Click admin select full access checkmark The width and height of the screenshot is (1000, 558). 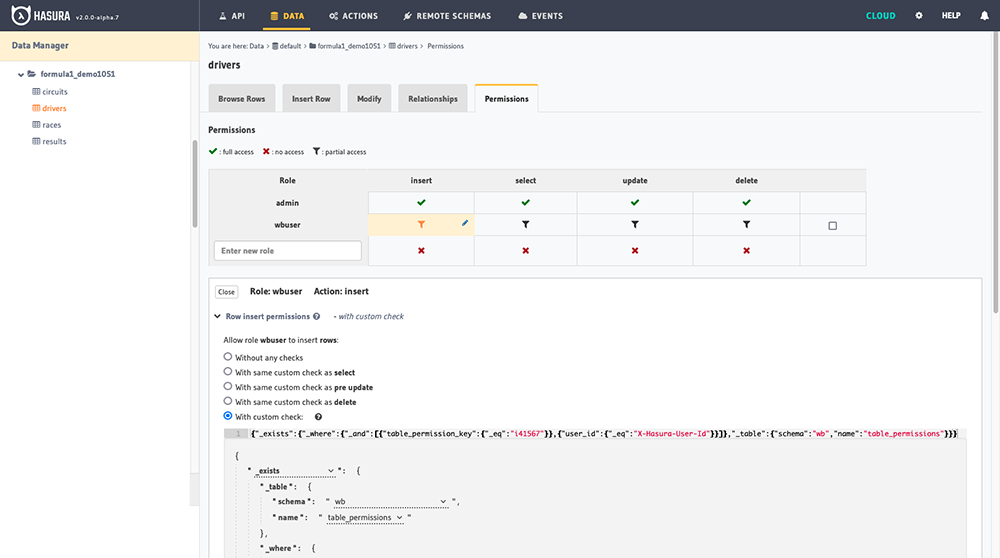pyautogui.click(x=526, y=202)
